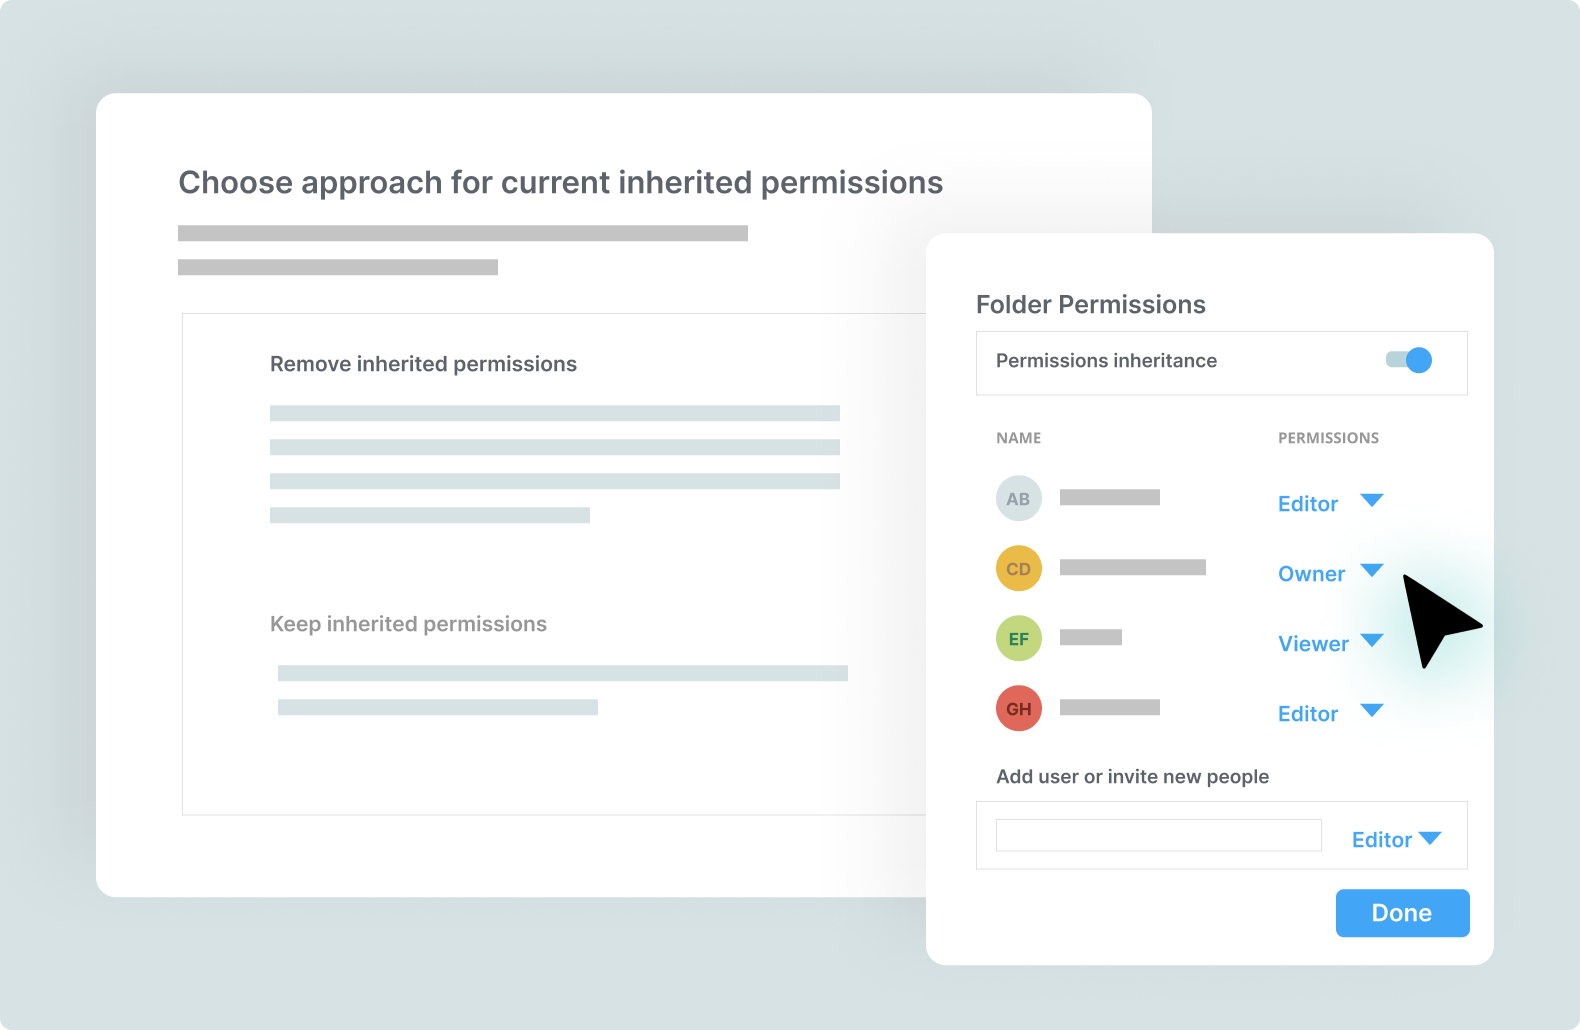
Task: Click the Folder Permissions heading
Action: (1090, 305)
